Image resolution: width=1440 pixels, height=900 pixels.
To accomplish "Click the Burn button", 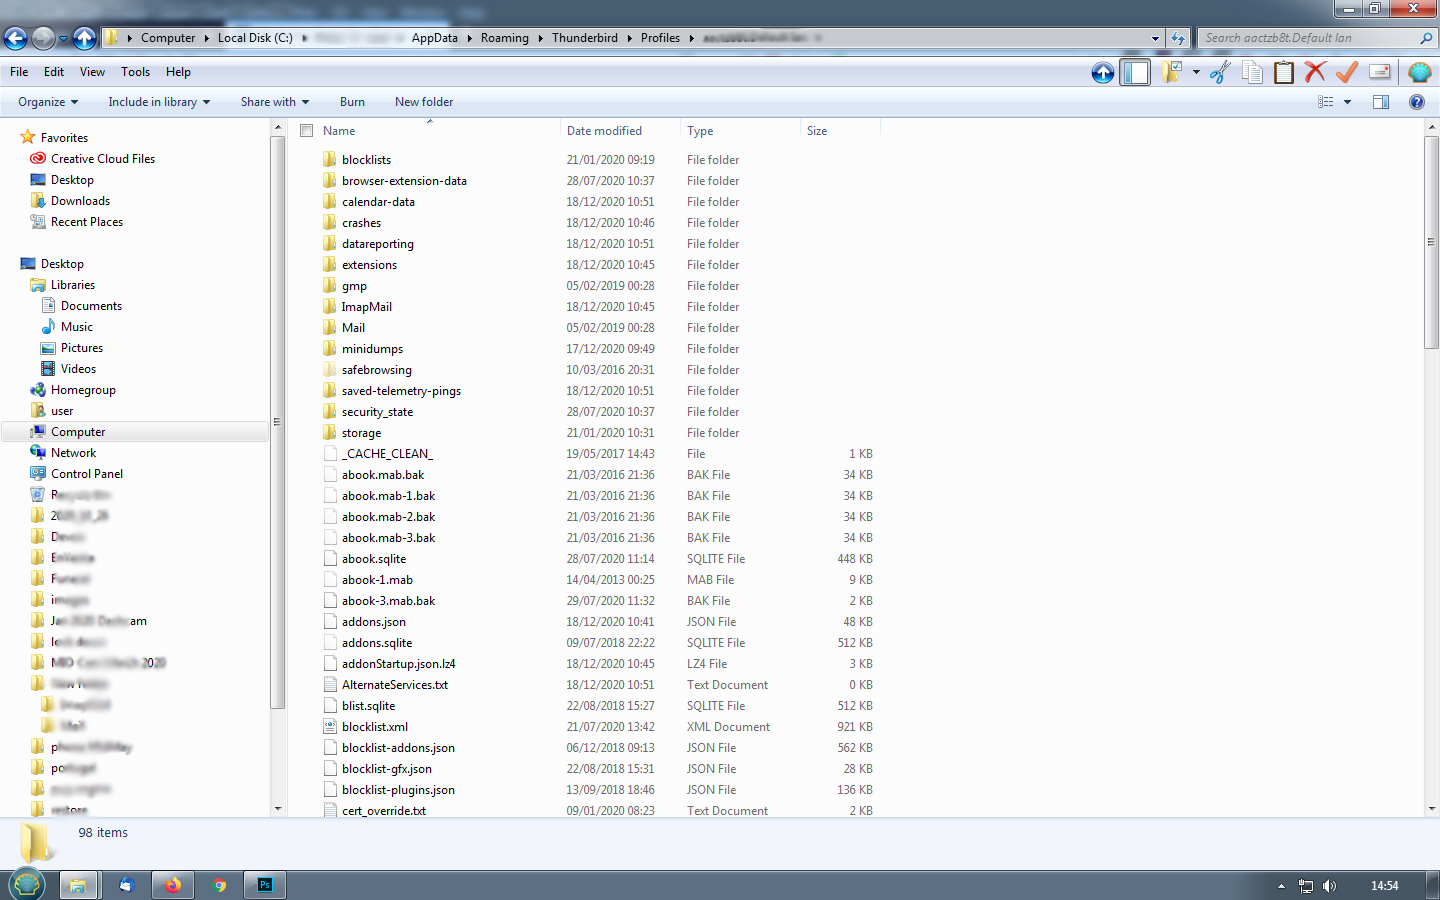I will point(352,102).
